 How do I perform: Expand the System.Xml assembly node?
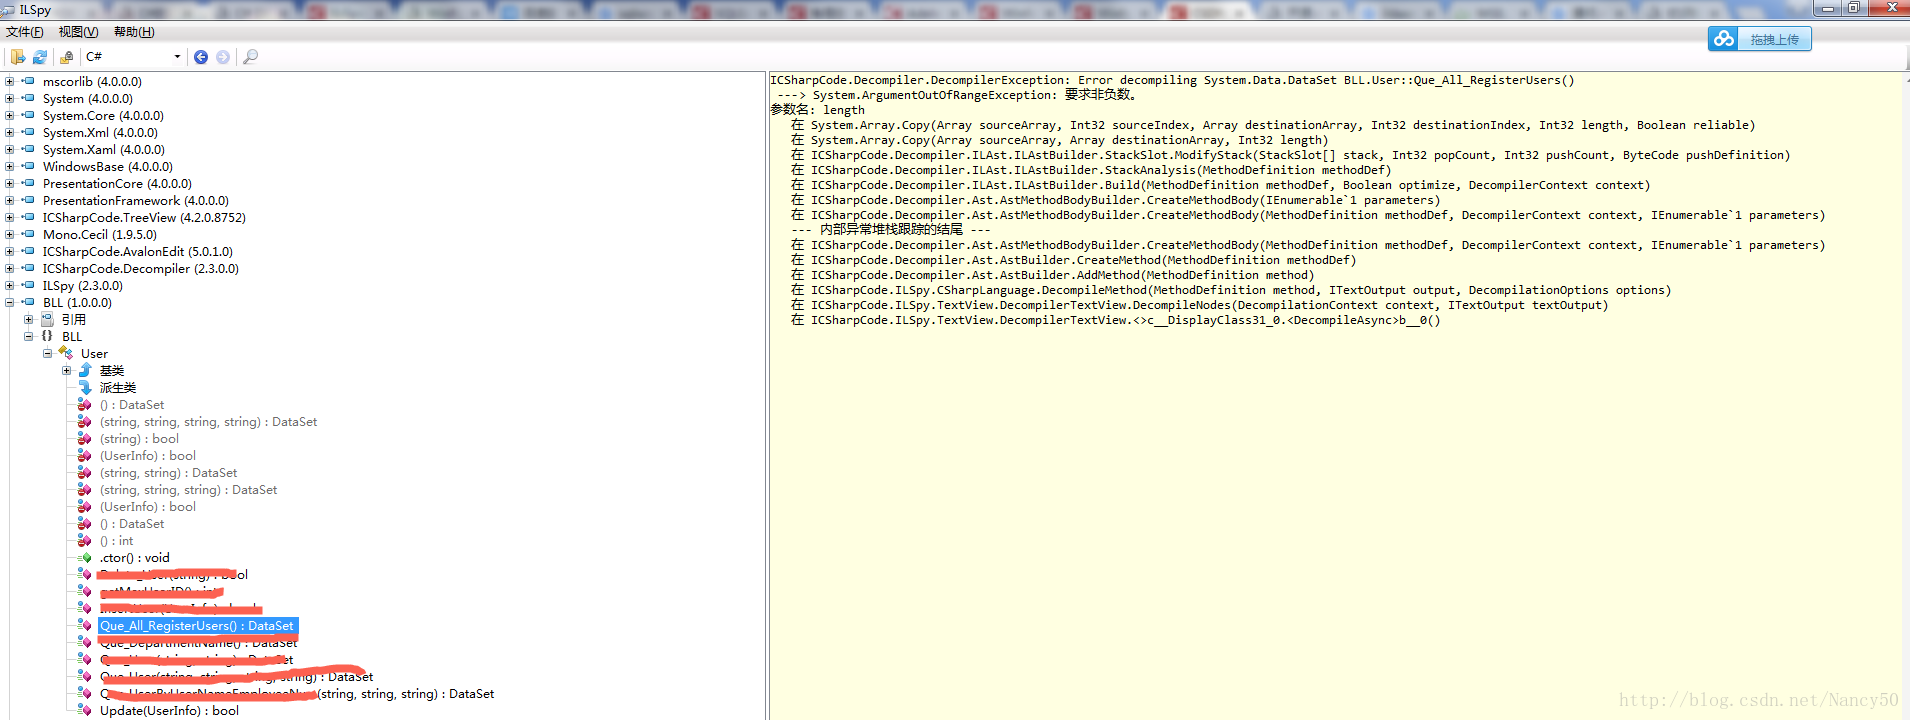[9, 133]
